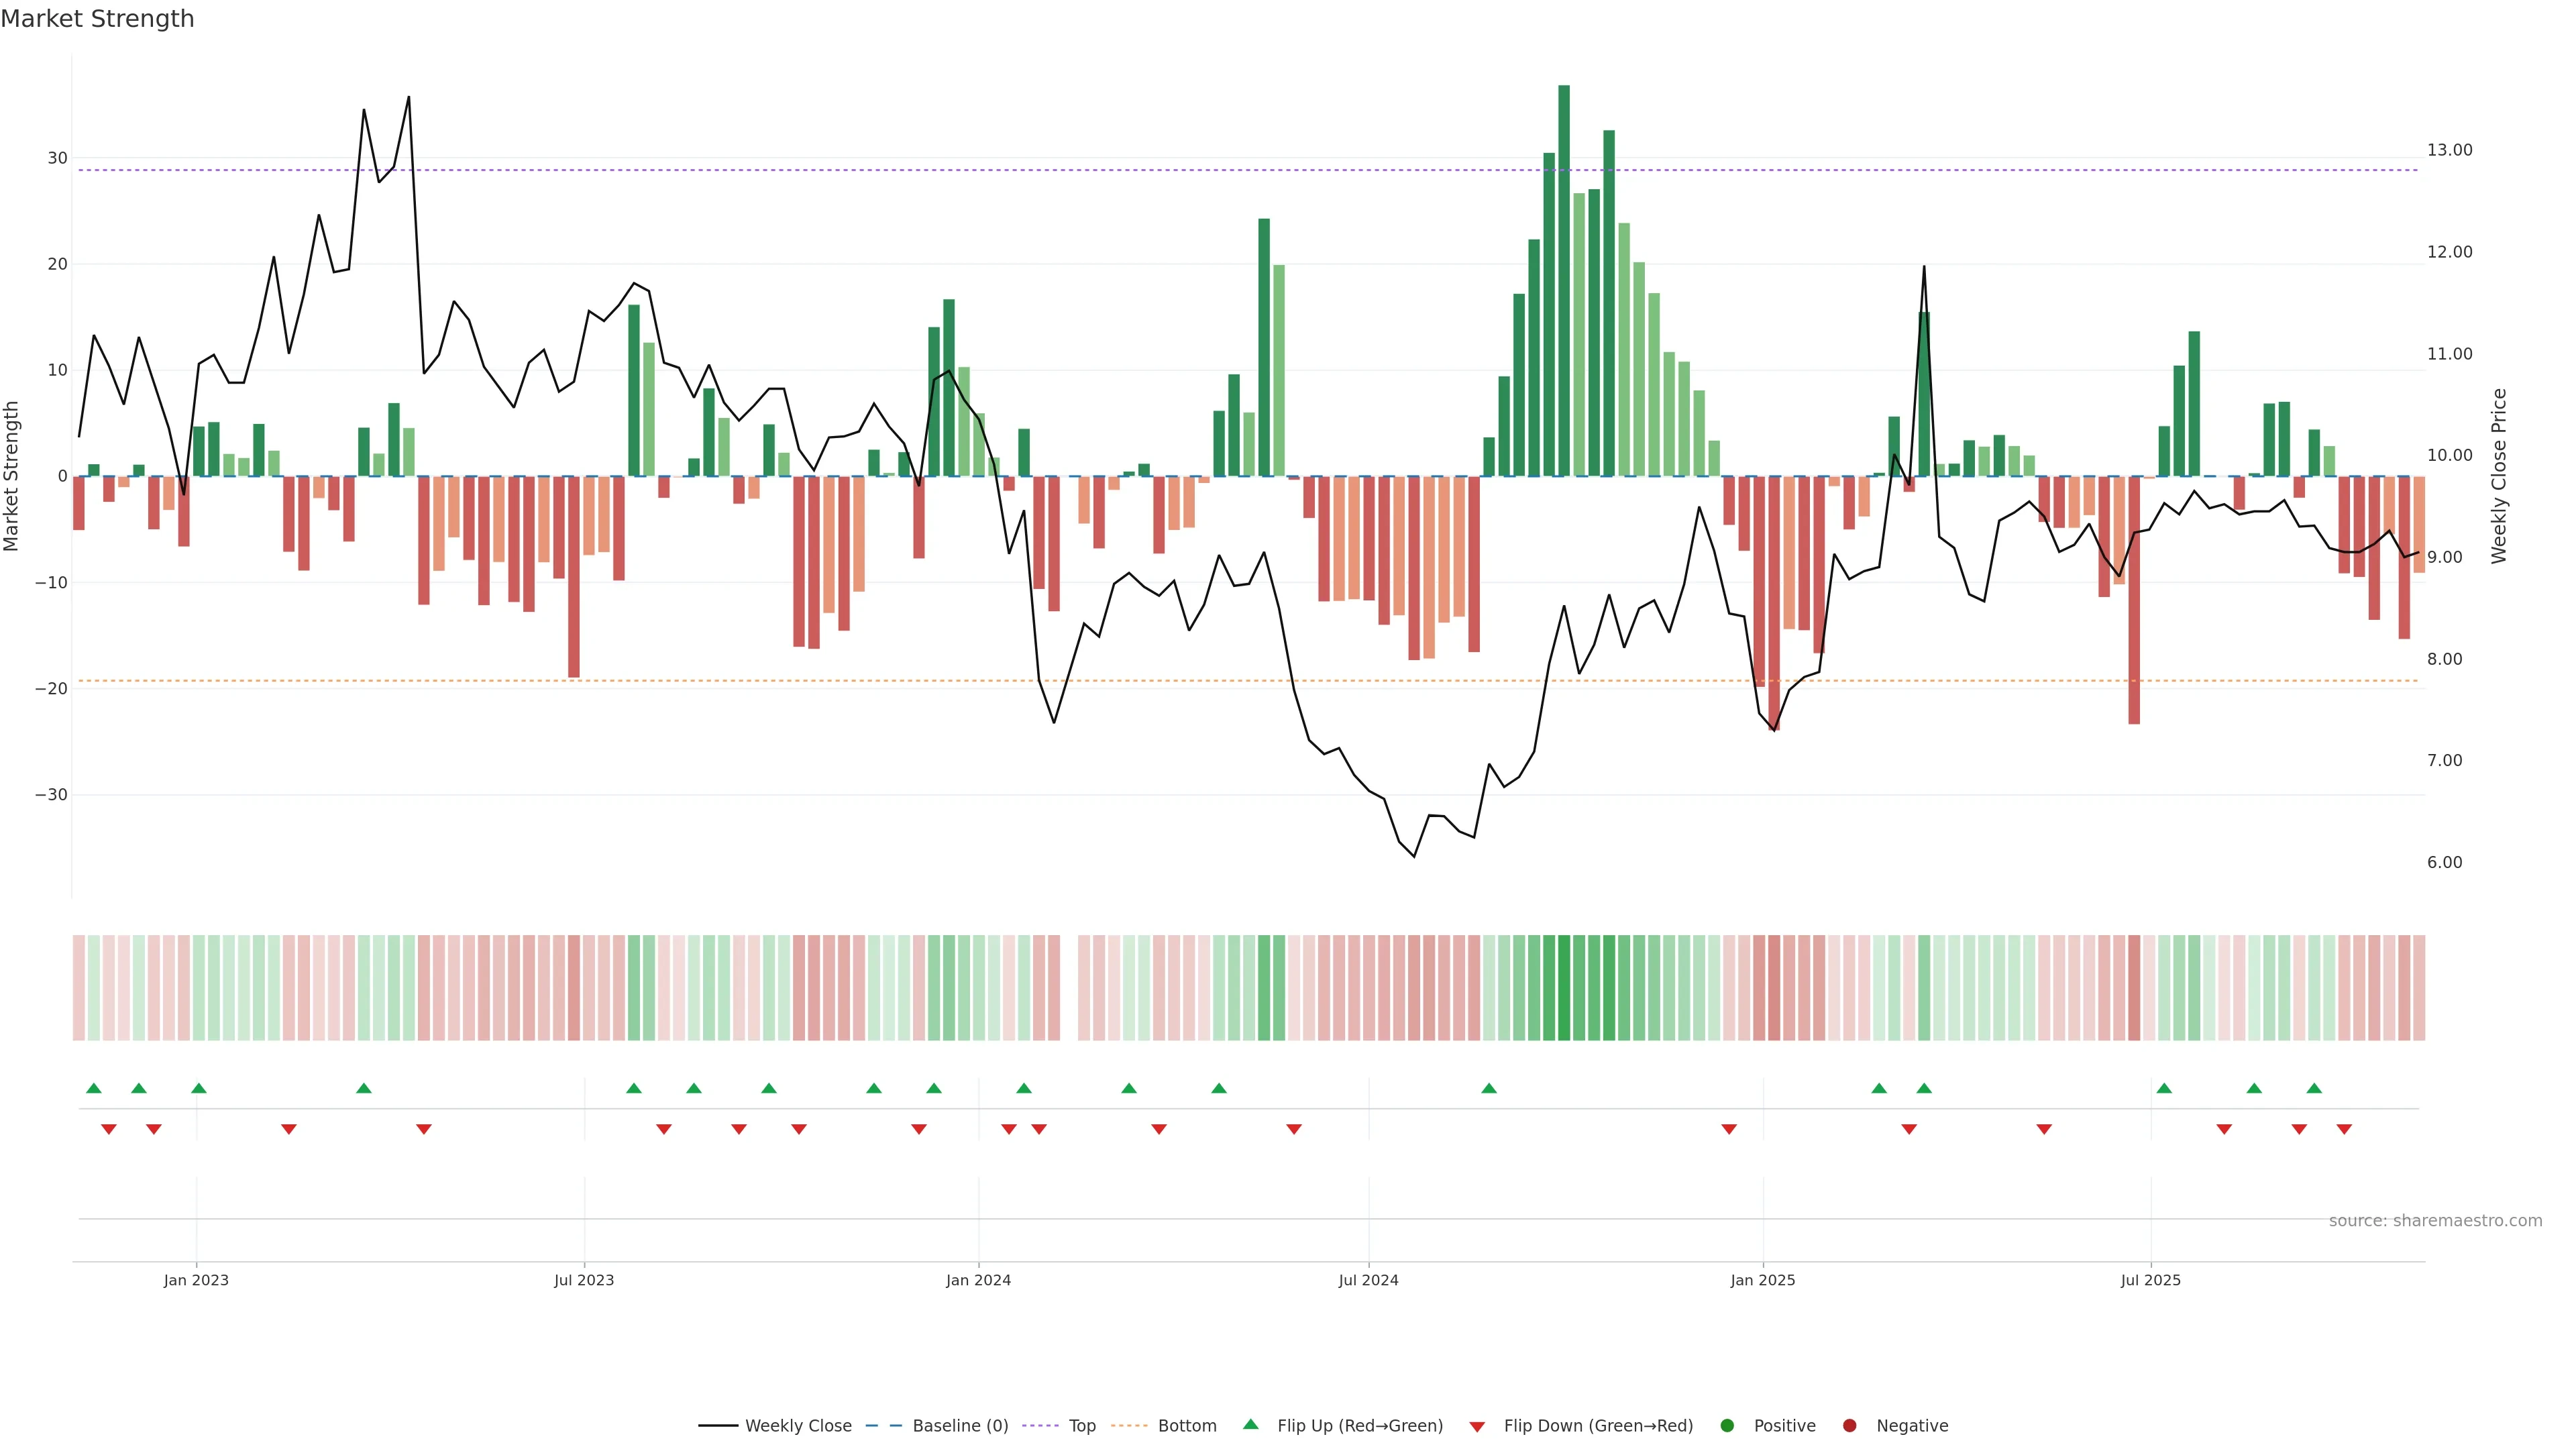Click the tallest green market strength bar
This screenshot has height=1449, width=2576.
coord(1564,280)
